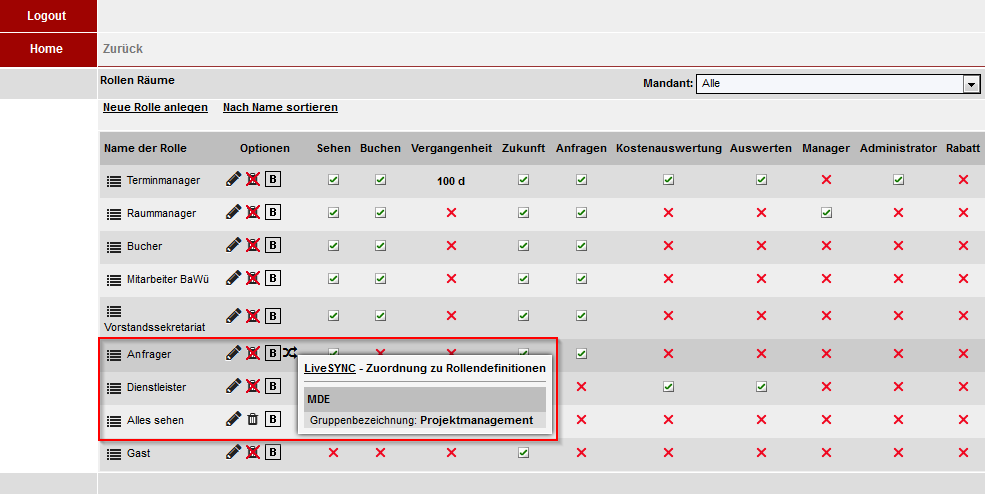
Task: Click the Alles sehen role name
Action: click(155, 420)
